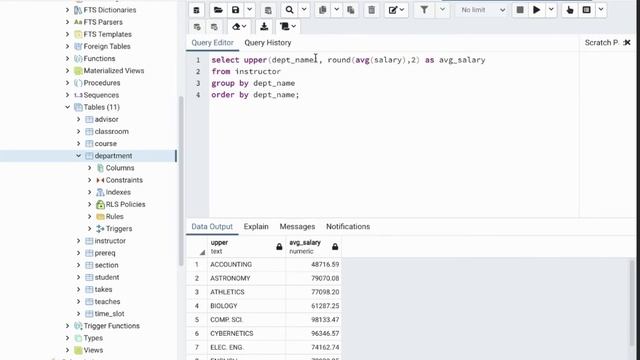The width and height of the screenshot is (640, 360).
Task: Open the Macros scroll dropdown
Action: [x=288, y=27]
